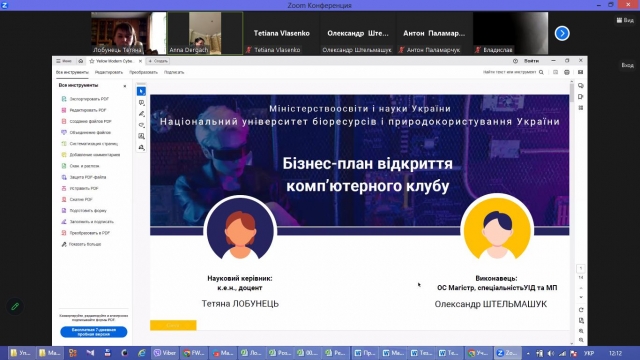The image size is (640, 360).
Task: Switch to Все инструменты tab
Action: click(x=72, y=72)
